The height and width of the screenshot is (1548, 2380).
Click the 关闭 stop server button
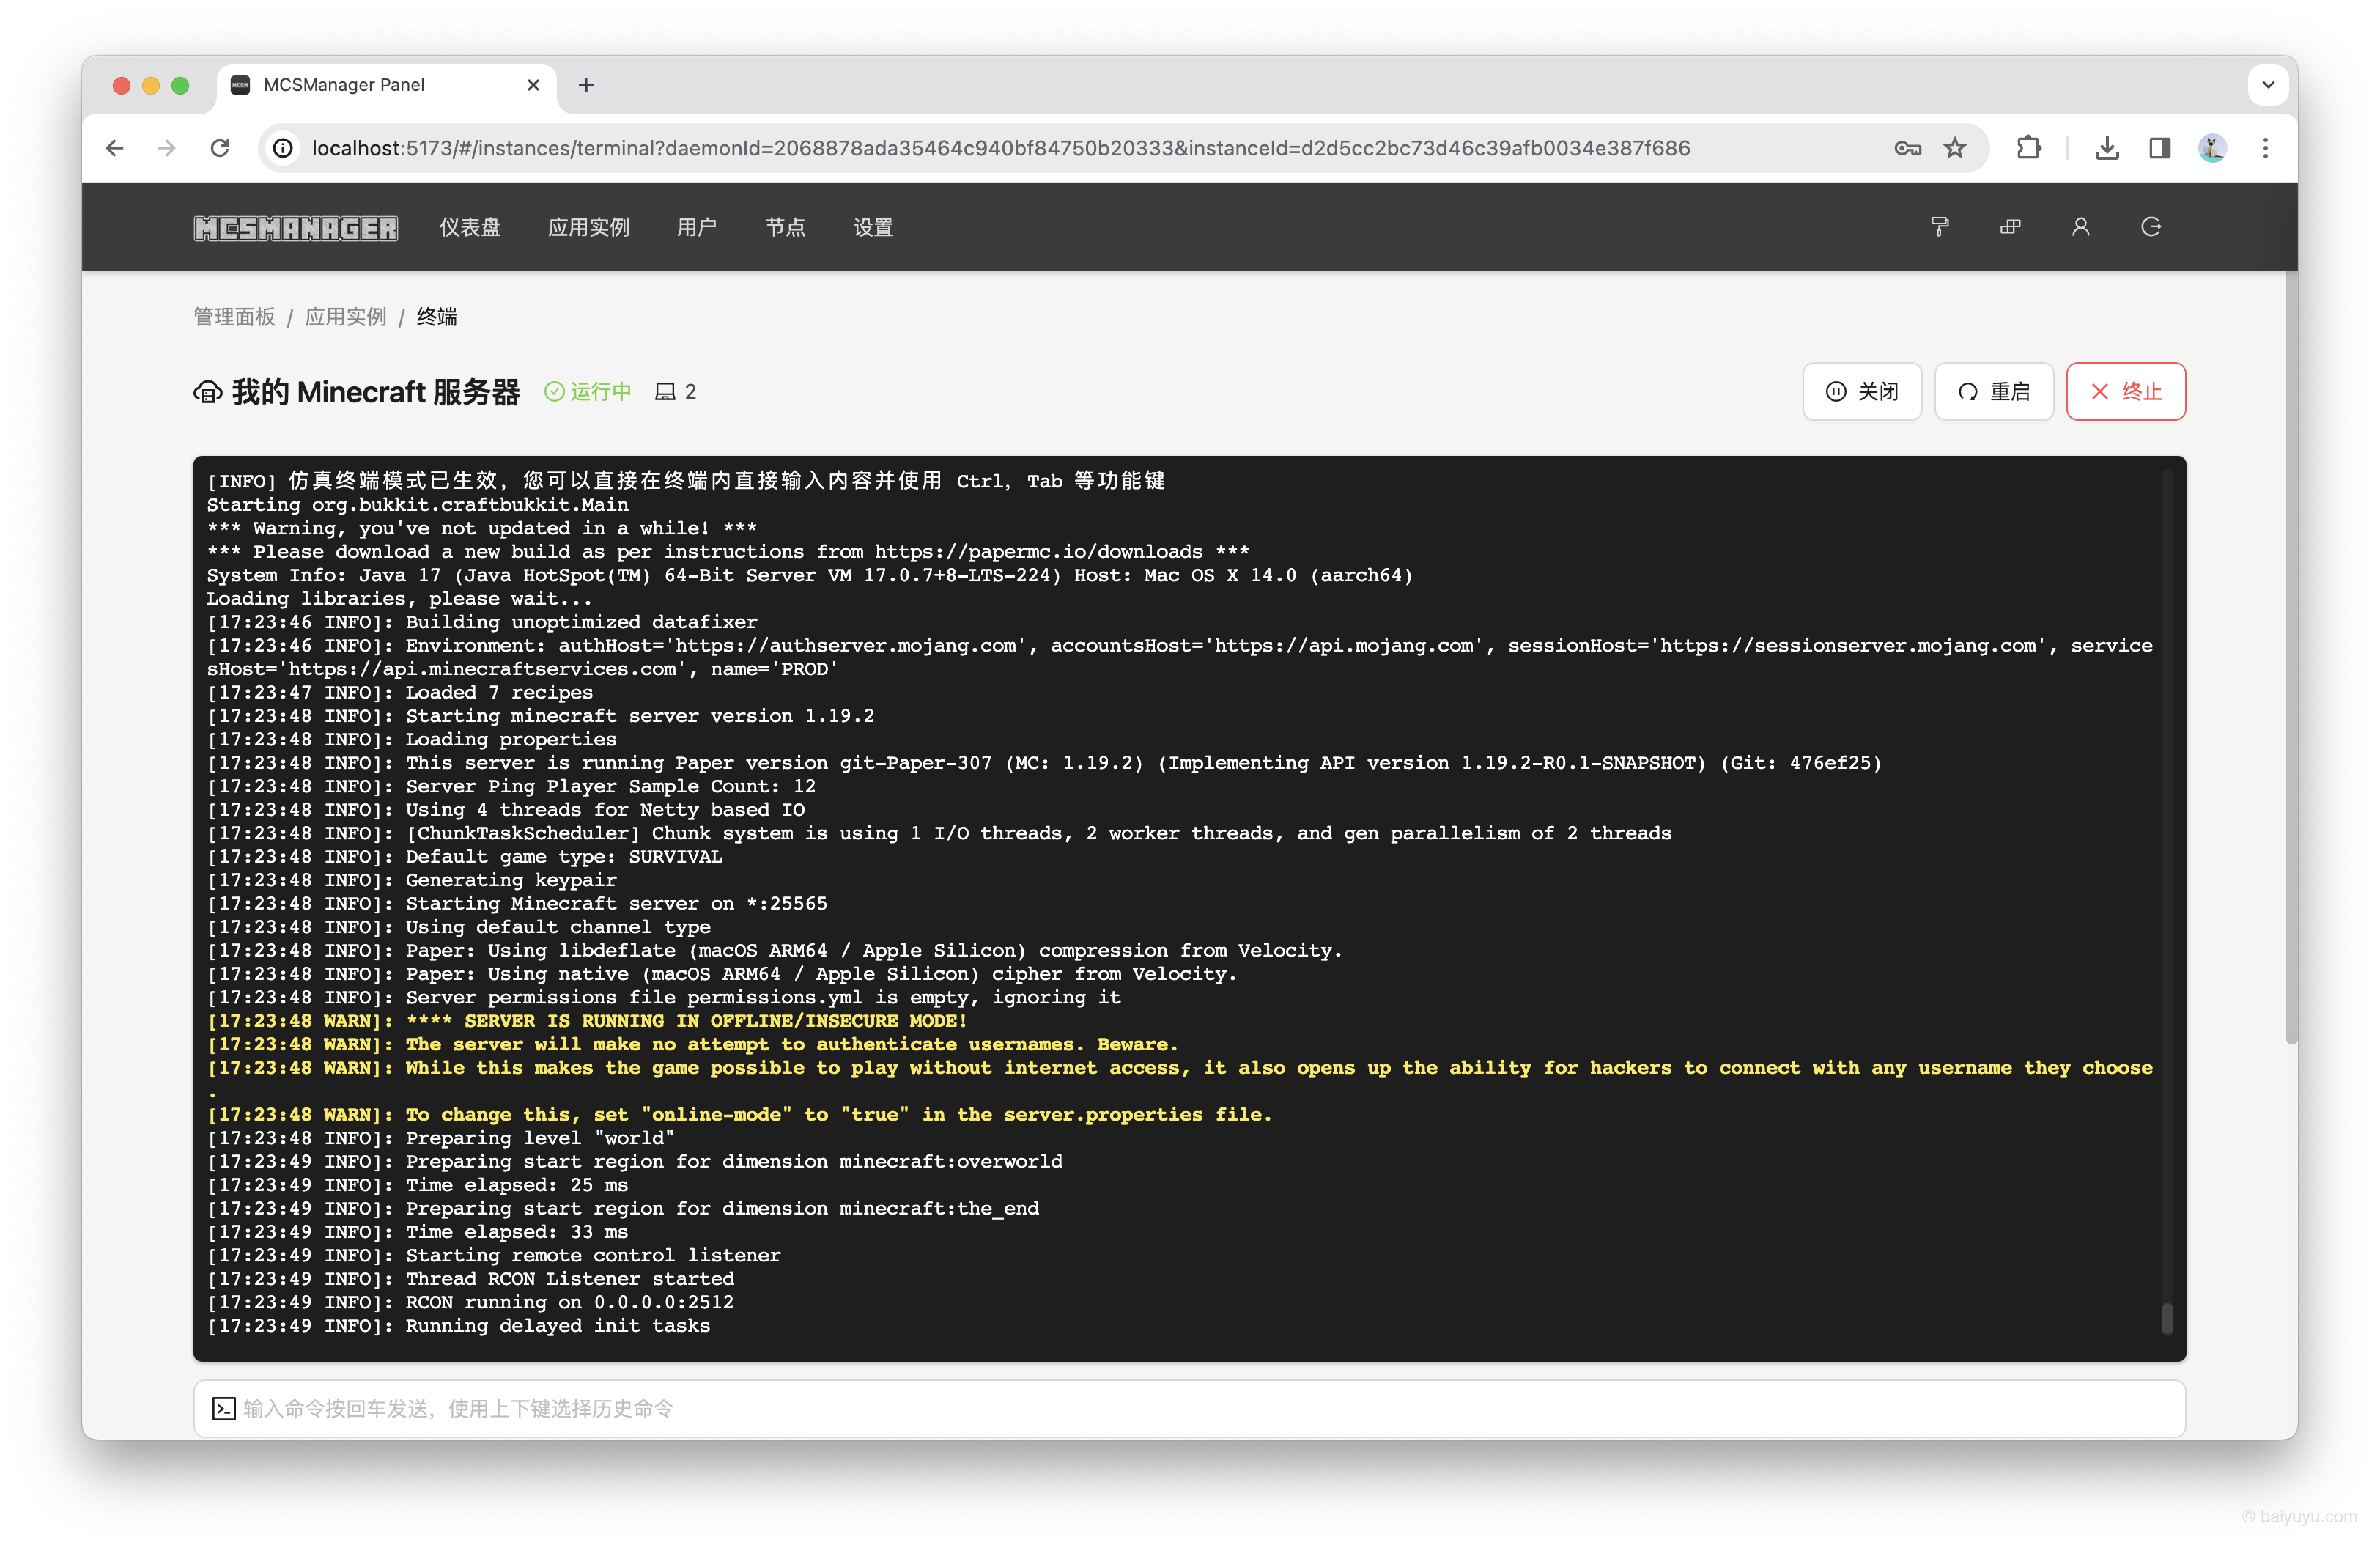tap(1861, 391)
